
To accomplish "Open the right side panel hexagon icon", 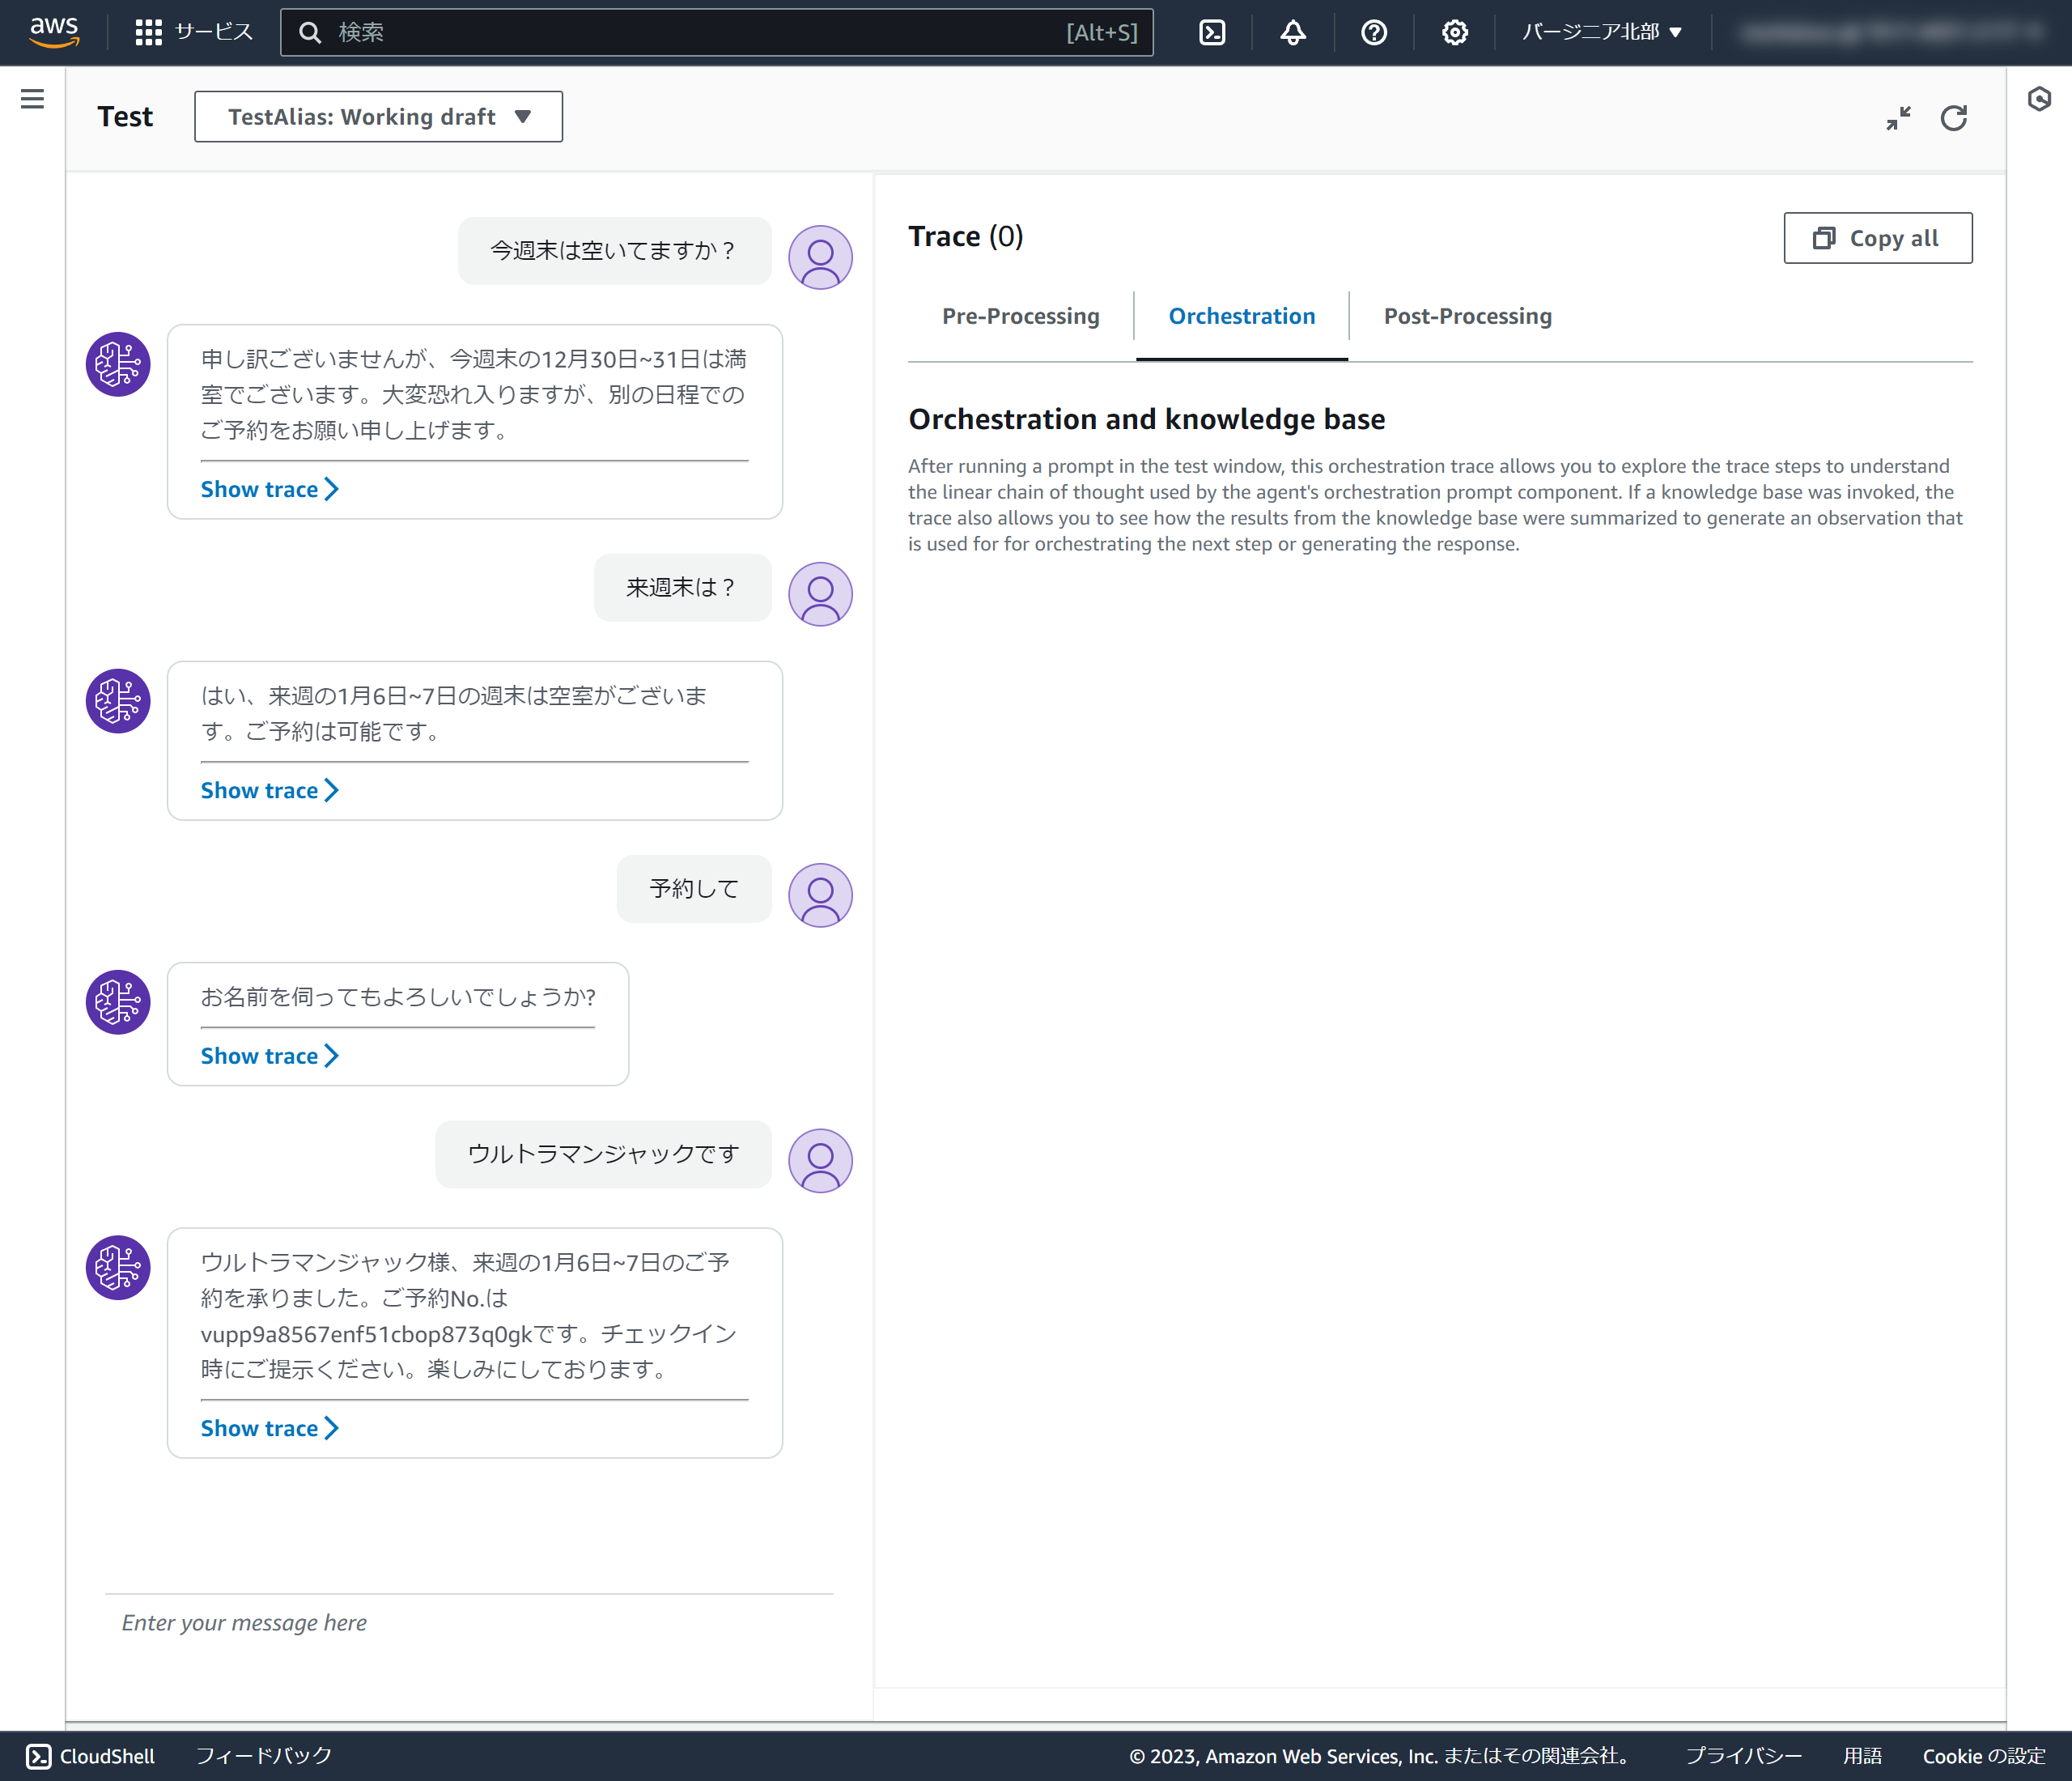I will (x=2039, y=98).
